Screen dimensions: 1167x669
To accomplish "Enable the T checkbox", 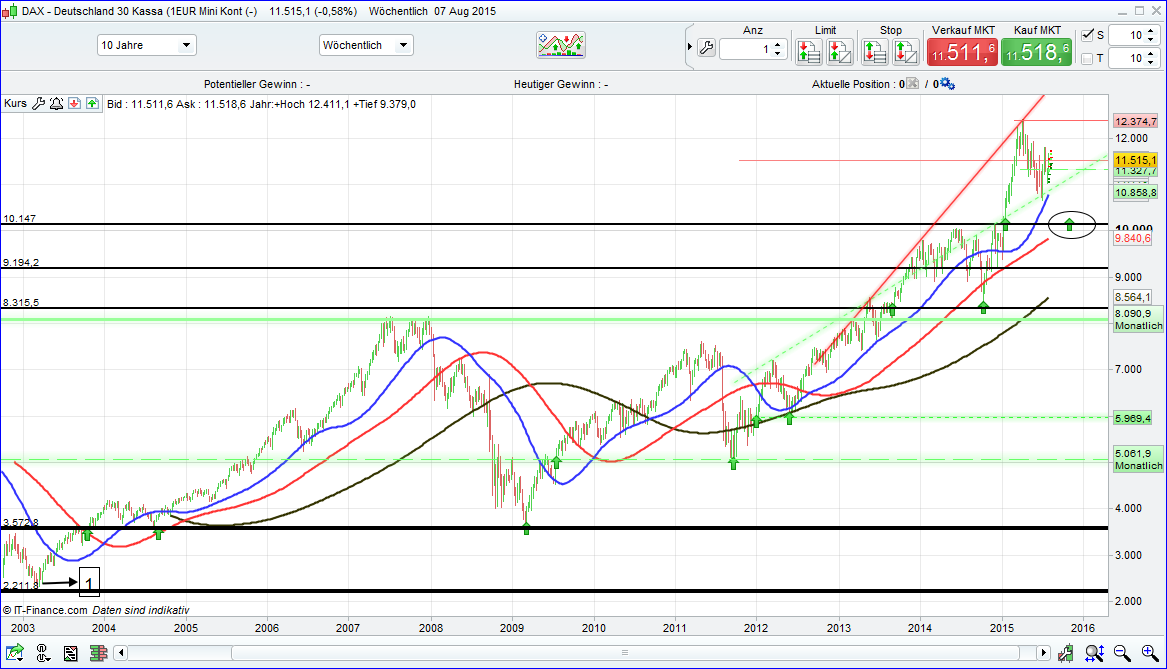I will pyautogui.click(x=1087, y=59).
